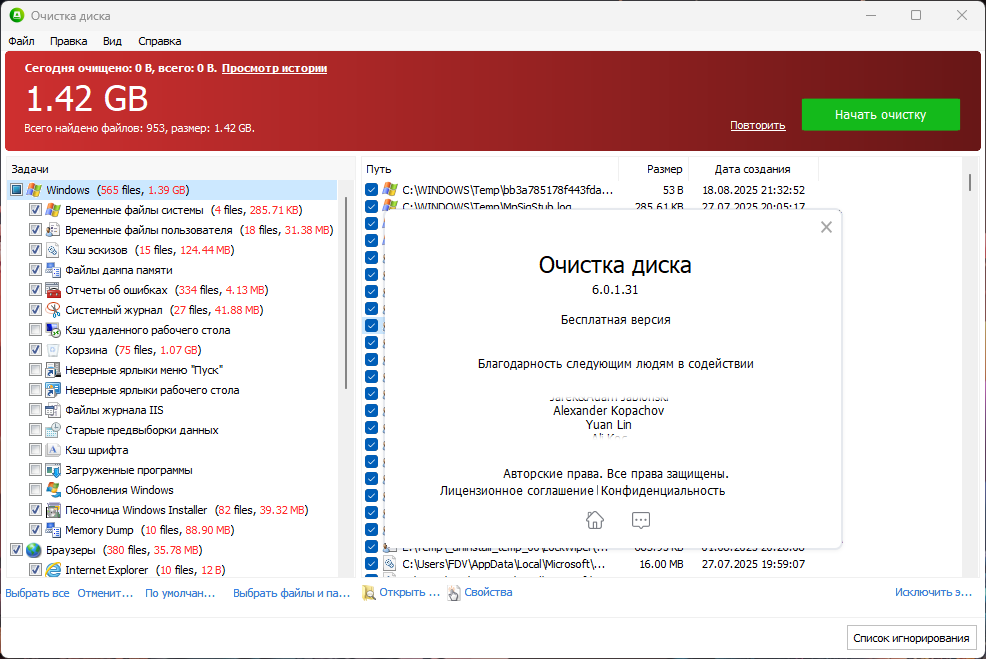Image resolution: width=986 pixels, height=659 pixels.
Task: Sort by Размер column header
Action: tap(654, 169)
